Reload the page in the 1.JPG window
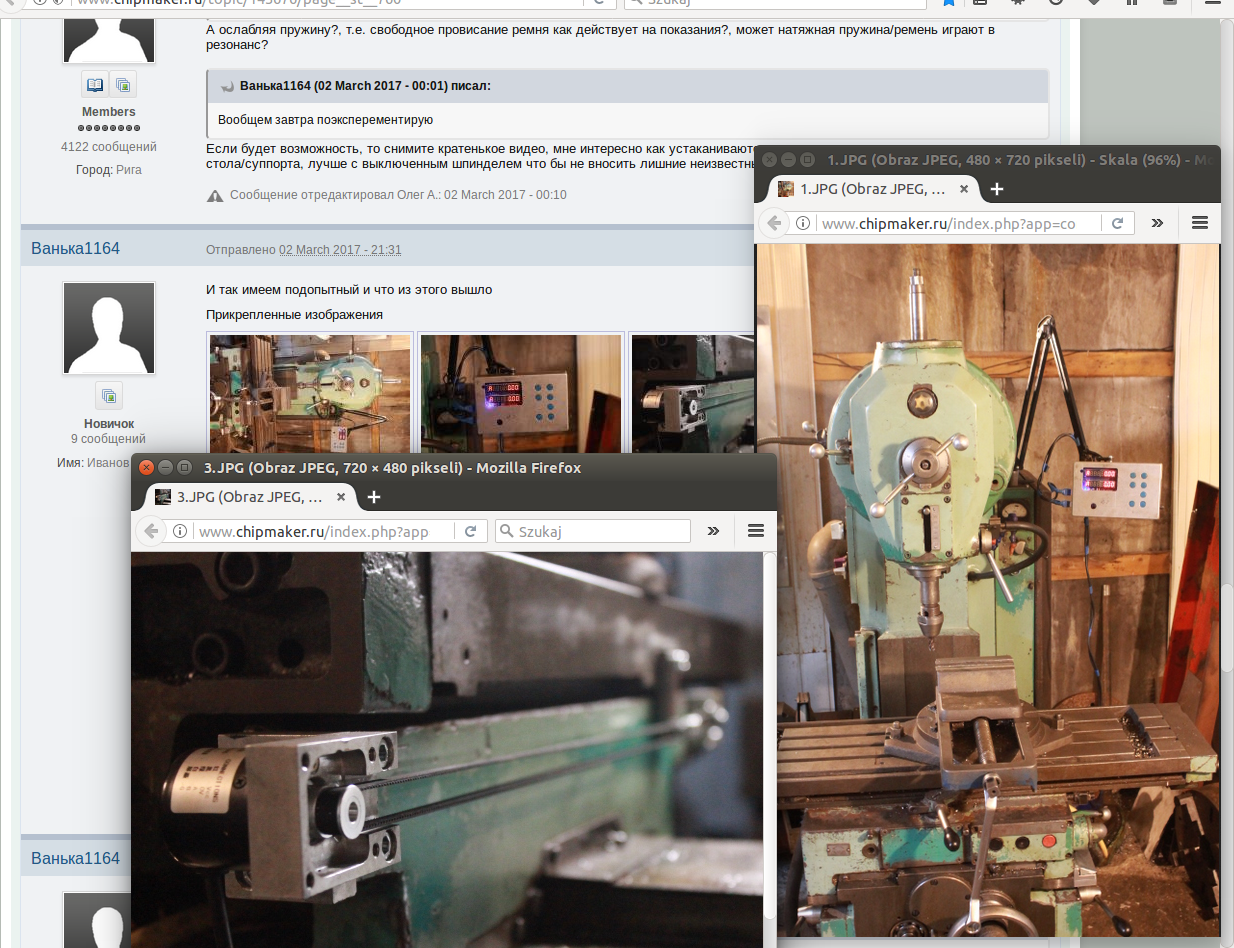 tap(1118, 223)
